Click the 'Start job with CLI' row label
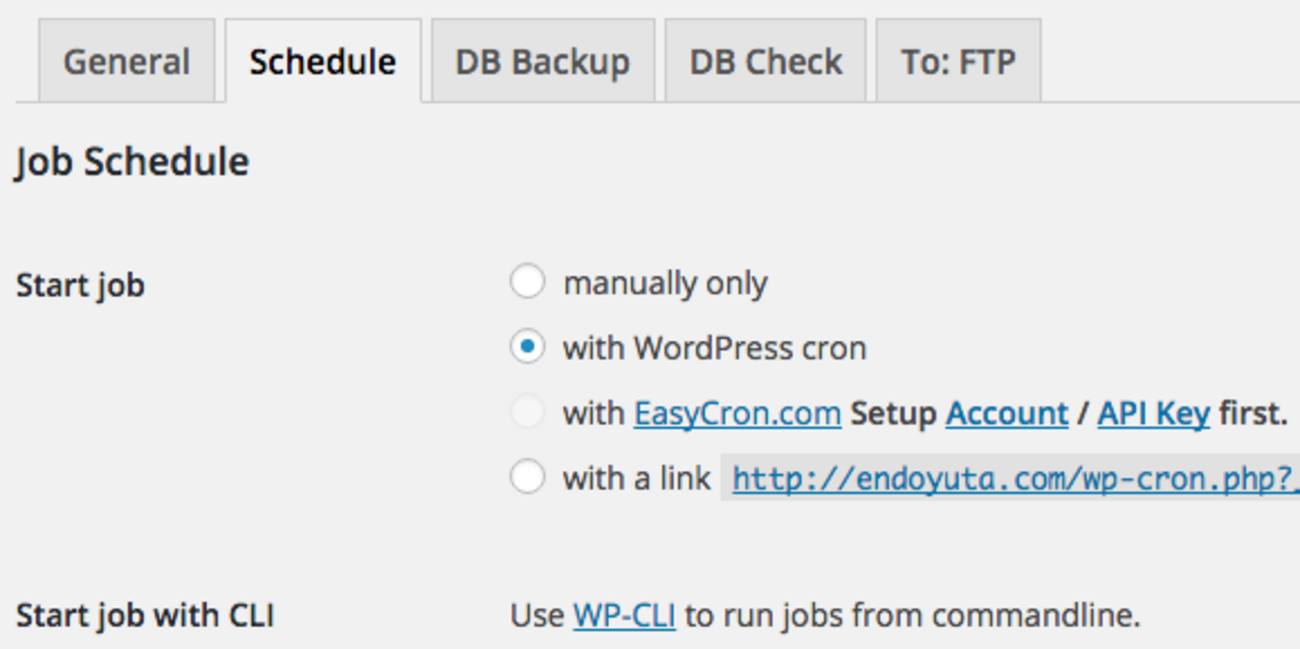Screen dimensions: 1300x649 click(x=145, y=616)
